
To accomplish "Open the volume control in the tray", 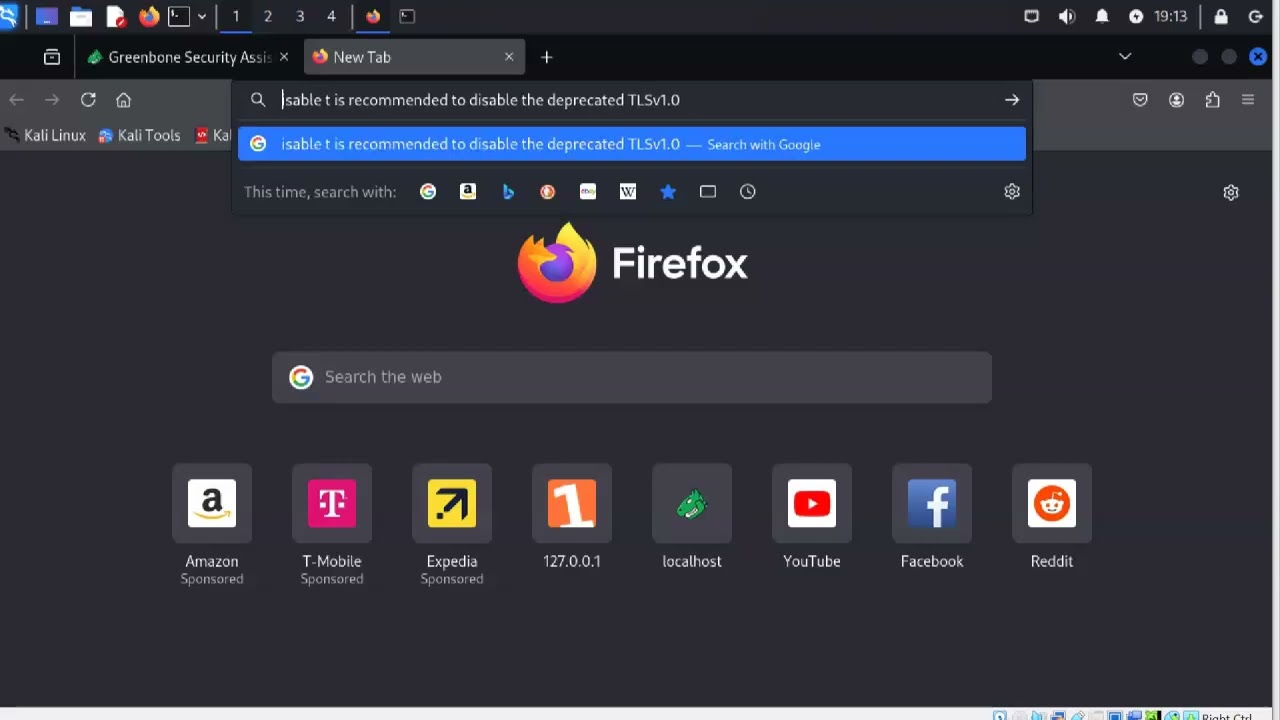I will [1067, 16].
